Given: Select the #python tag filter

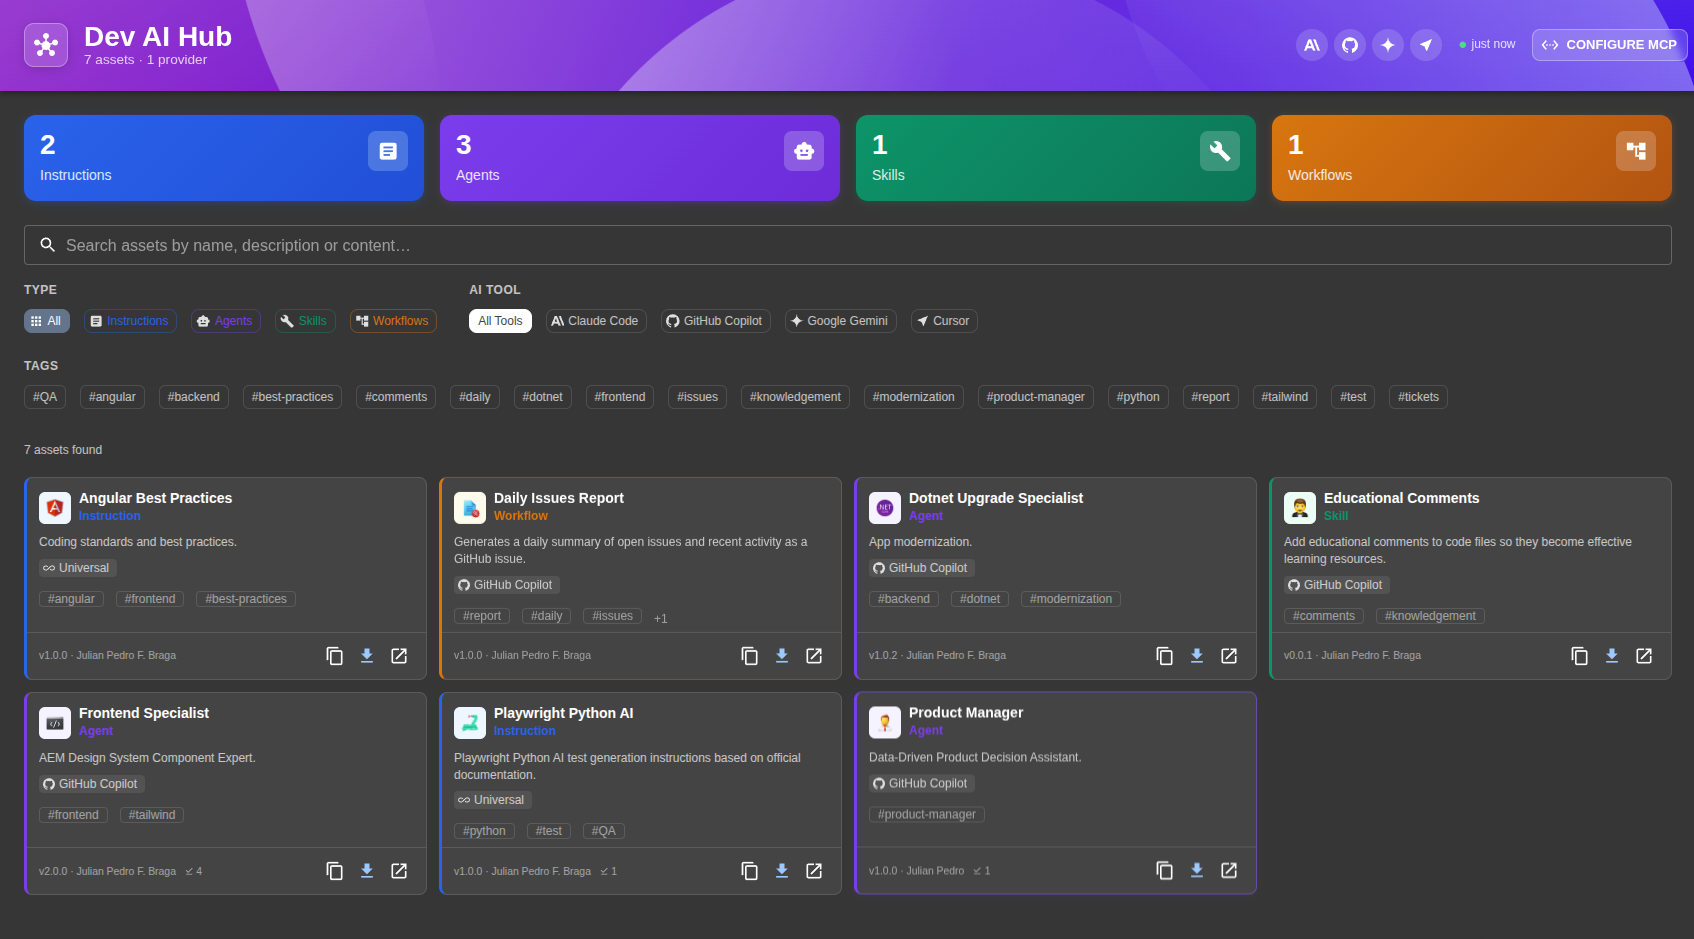Looking at the screenshot, I should 1138,397.
